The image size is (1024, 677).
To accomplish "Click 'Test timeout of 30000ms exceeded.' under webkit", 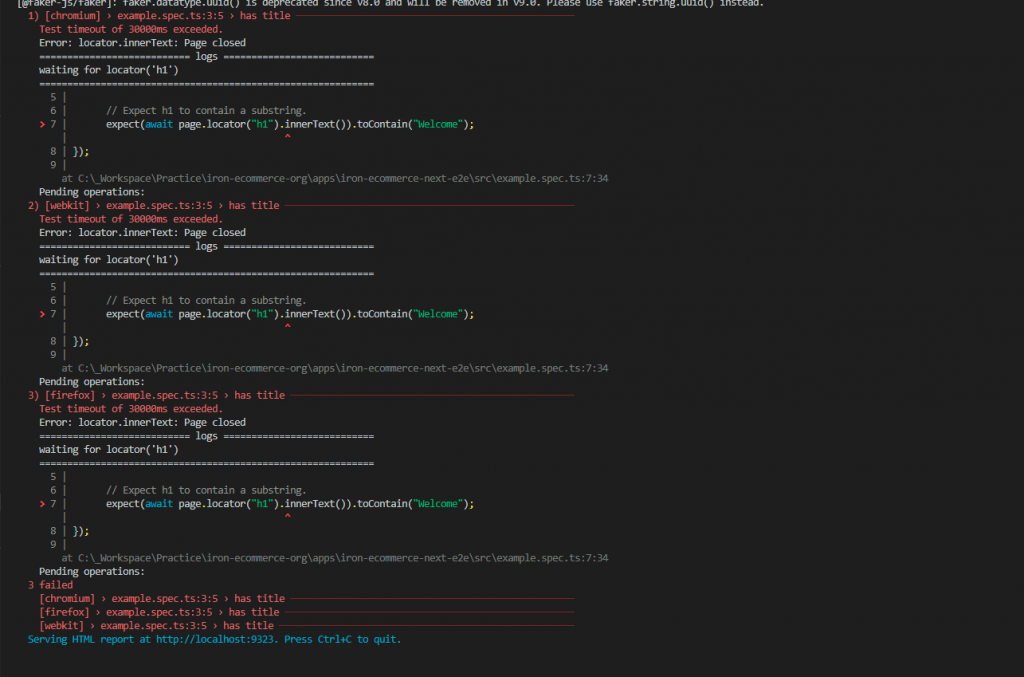I will click(131, 219).
